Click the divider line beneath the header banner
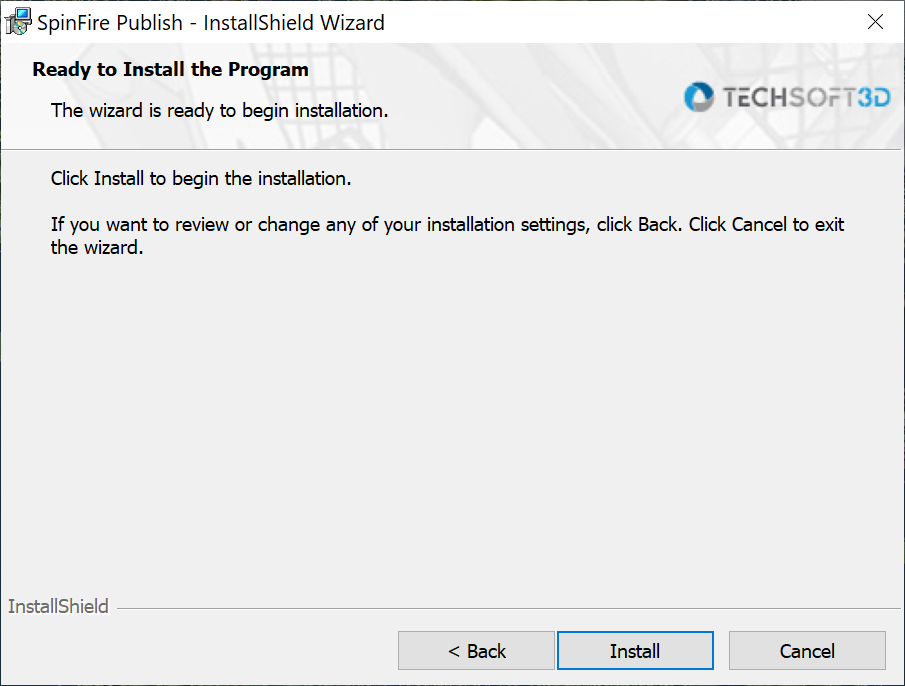 (450, 150)
